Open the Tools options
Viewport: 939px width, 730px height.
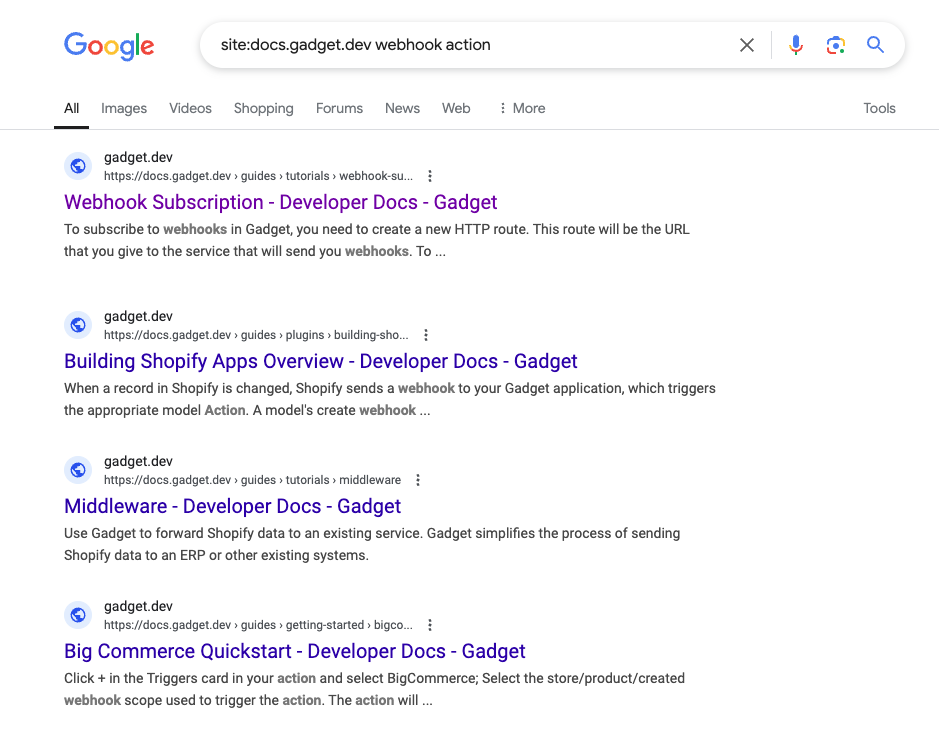[879, 108]
